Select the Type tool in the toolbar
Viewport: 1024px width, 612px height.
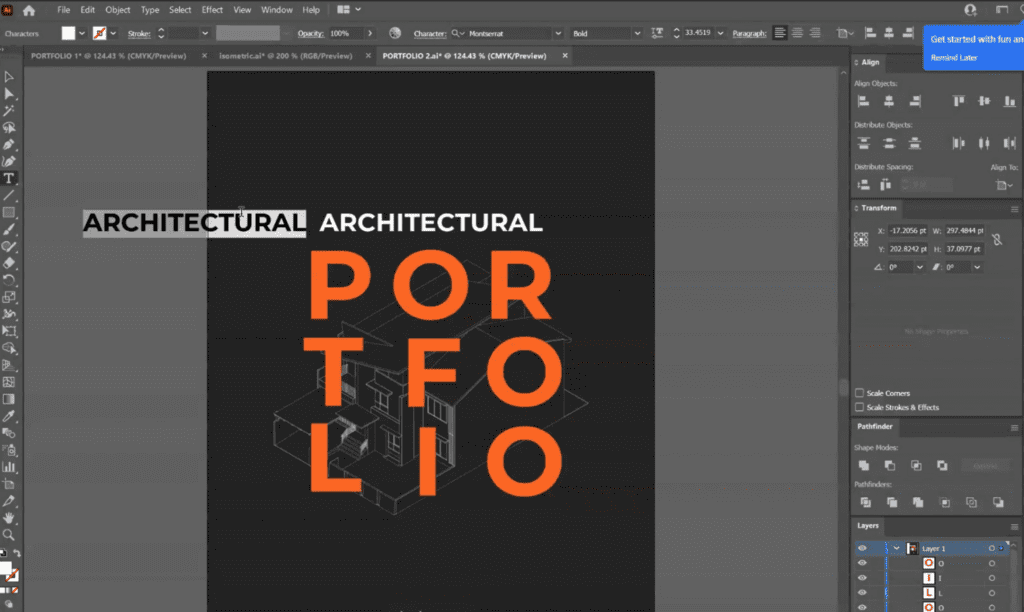pyautogui.click(x=9, y=178)
